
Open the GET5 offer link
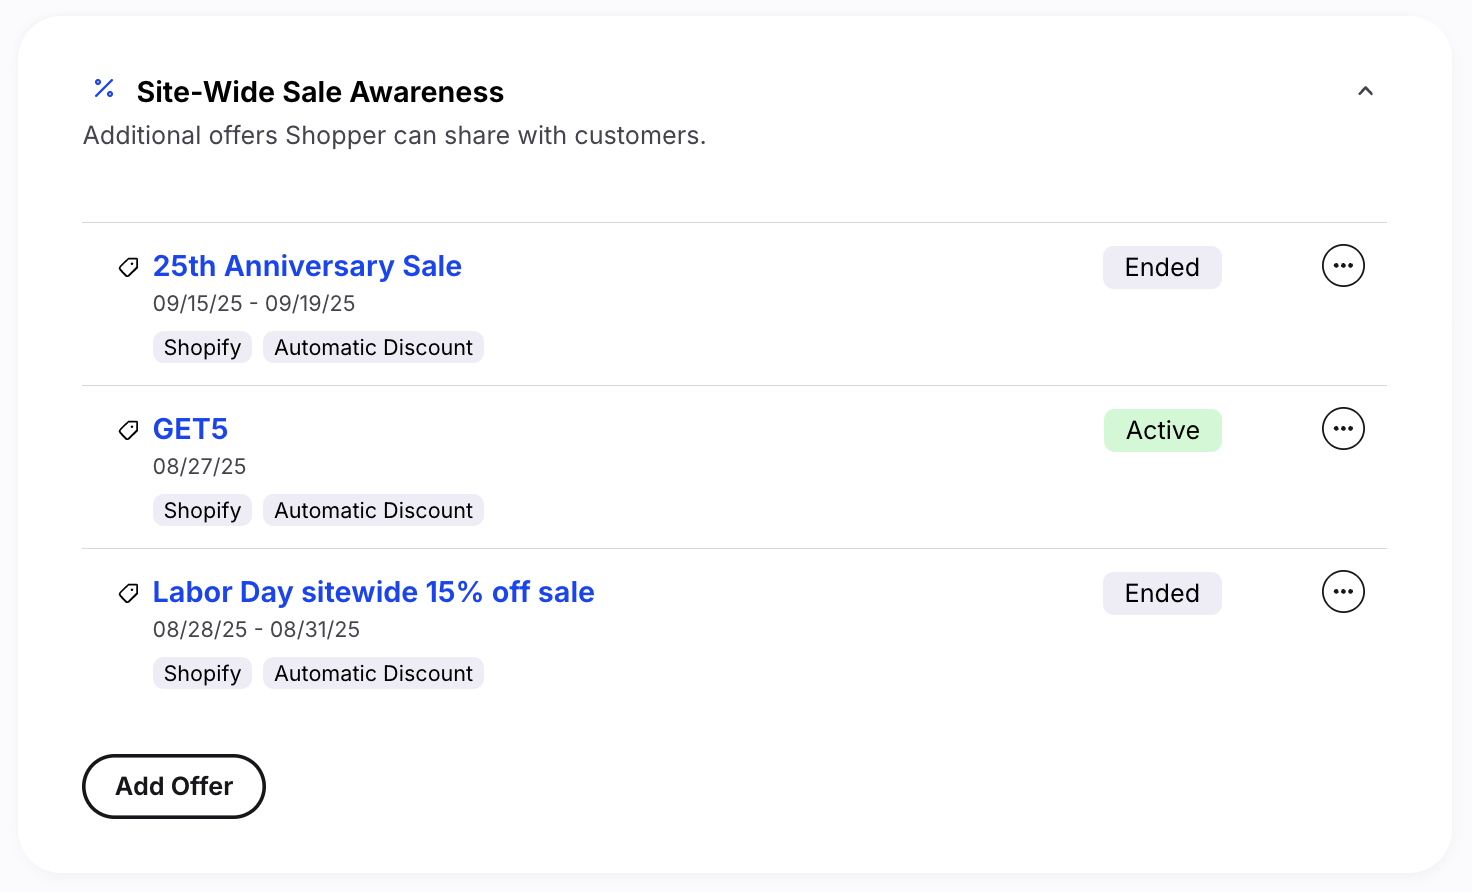pyautogui.click(x=190, y=429)
